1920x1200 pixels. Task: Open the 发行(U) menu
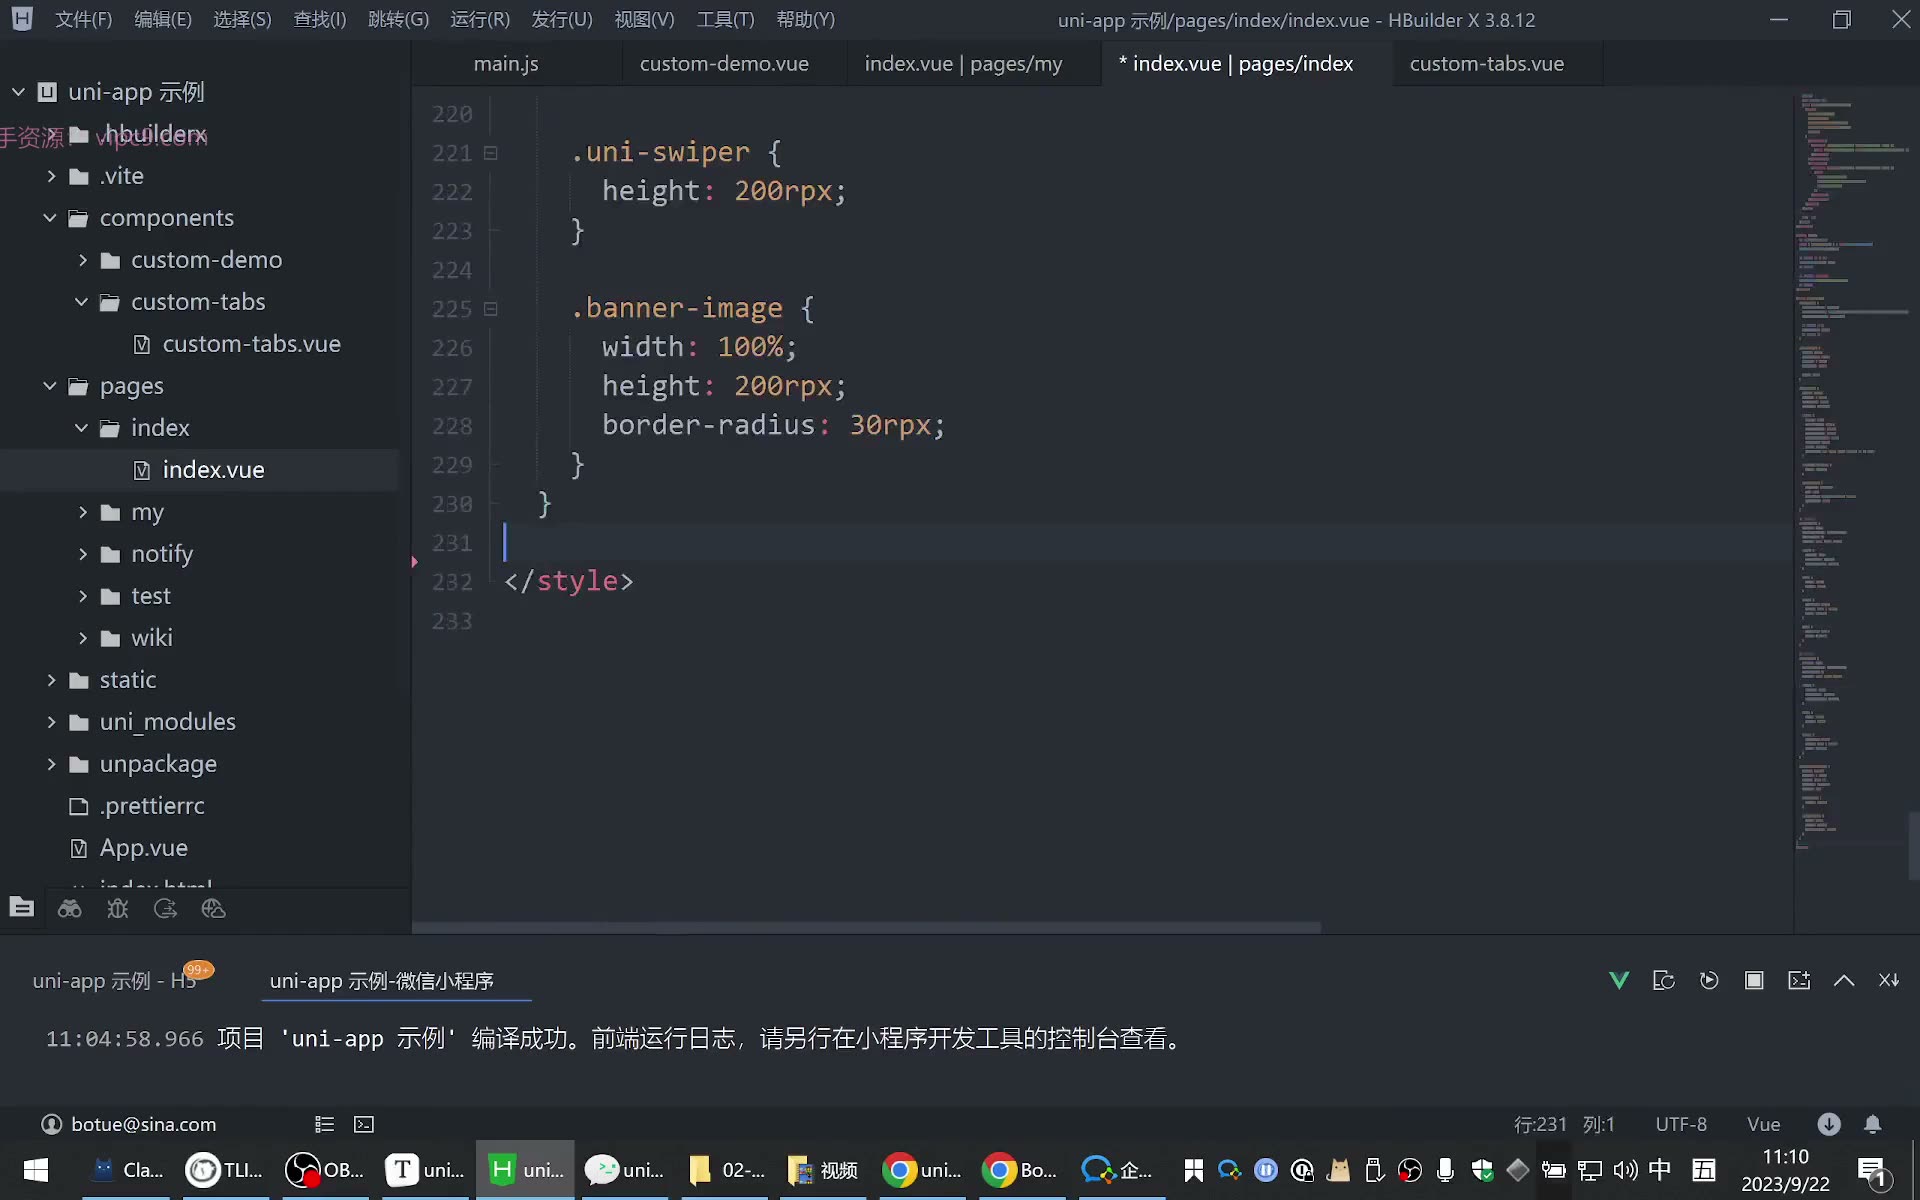pyautogui.click(x=562, y=20)
